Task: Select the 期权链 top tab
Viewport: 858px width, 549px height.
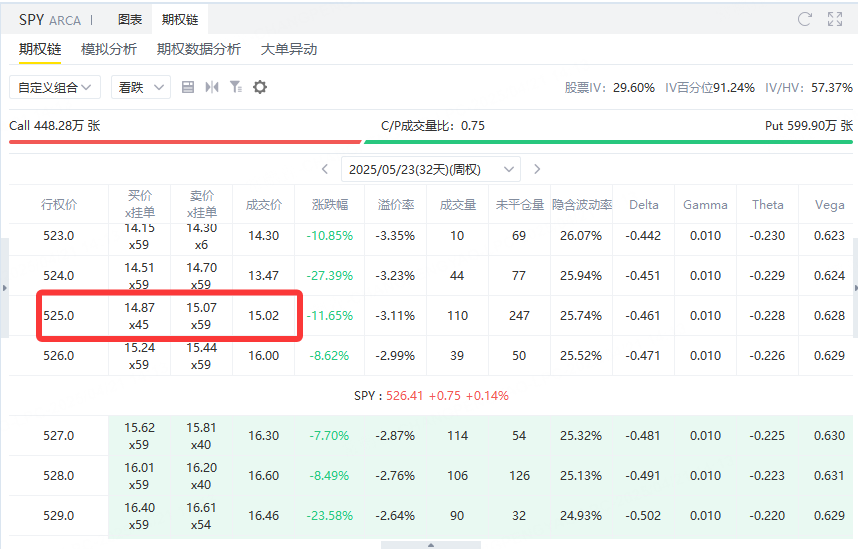Action: point(179,20)
